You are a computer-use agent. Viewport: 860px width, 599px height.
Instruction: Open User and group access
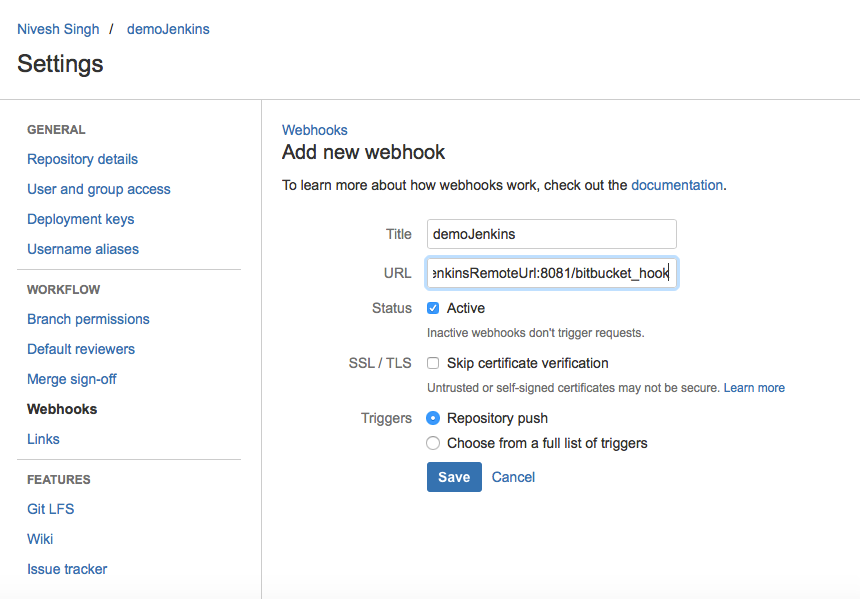pos(99,189)
